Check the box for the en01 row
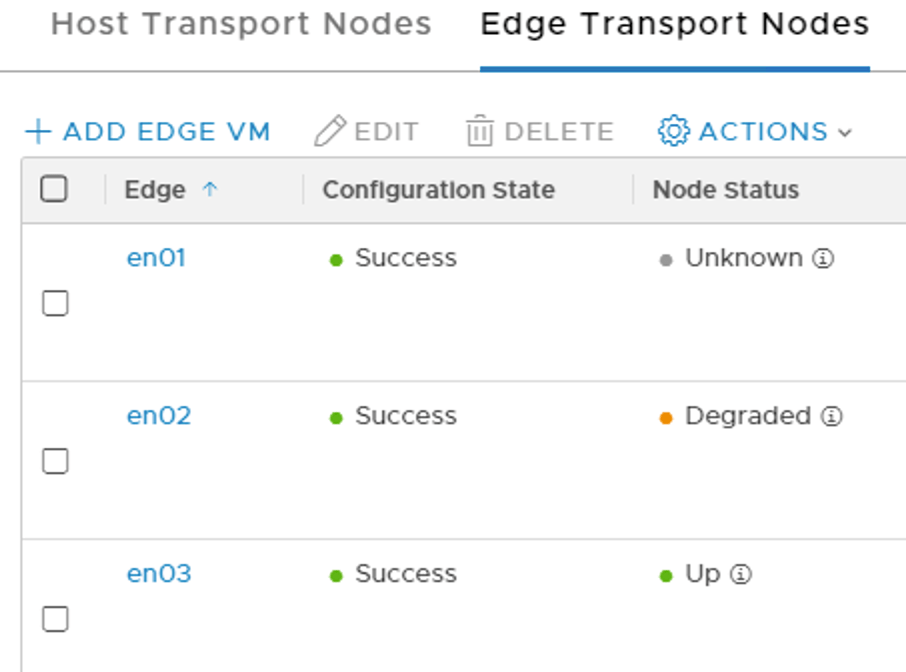 [x=55, y=304]
